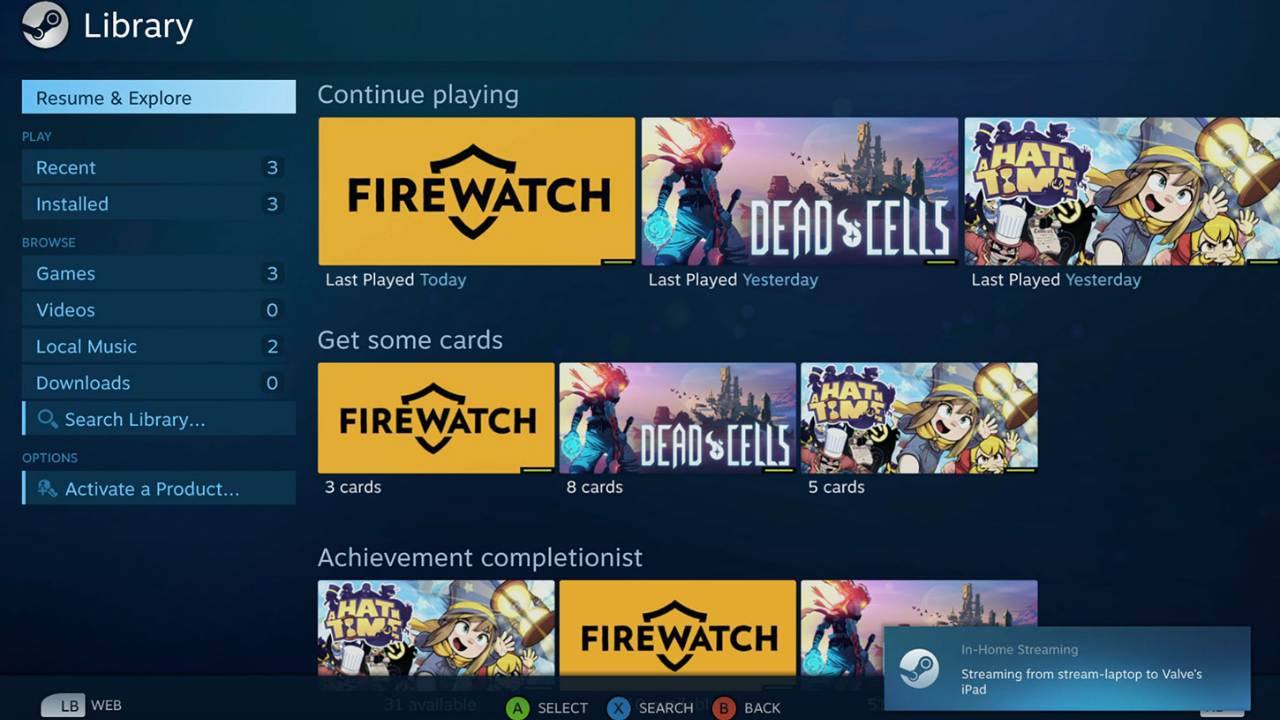Open the Recent games list

(159, 167)
